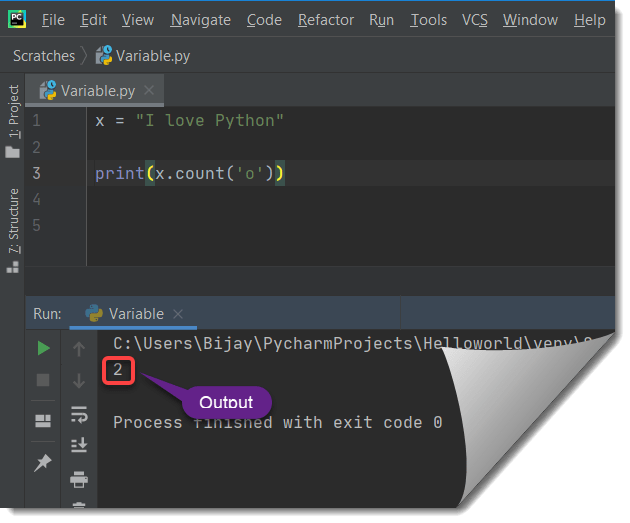Open the Navigate menu
The image size is (630, 523).
coord(200,20)
